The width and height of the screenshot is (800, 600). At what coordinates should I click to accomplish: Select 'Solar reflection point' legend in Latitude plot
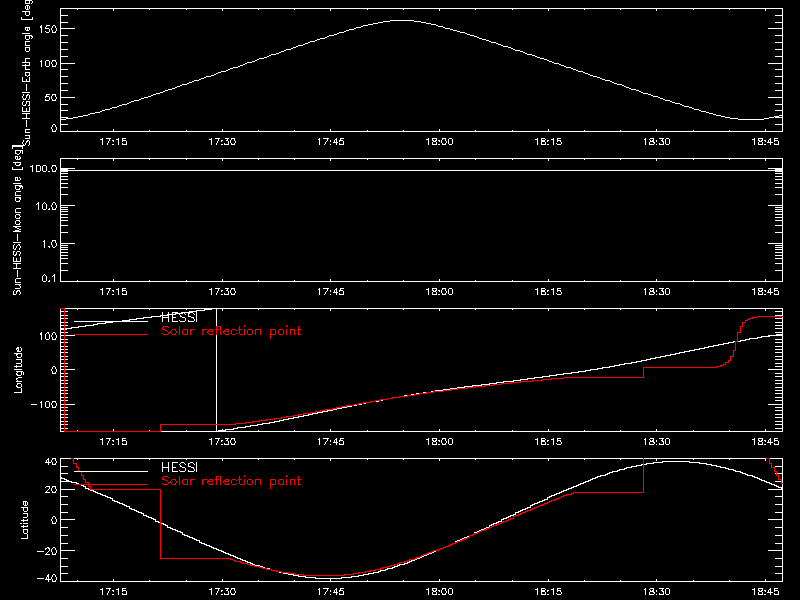point(231,481)
